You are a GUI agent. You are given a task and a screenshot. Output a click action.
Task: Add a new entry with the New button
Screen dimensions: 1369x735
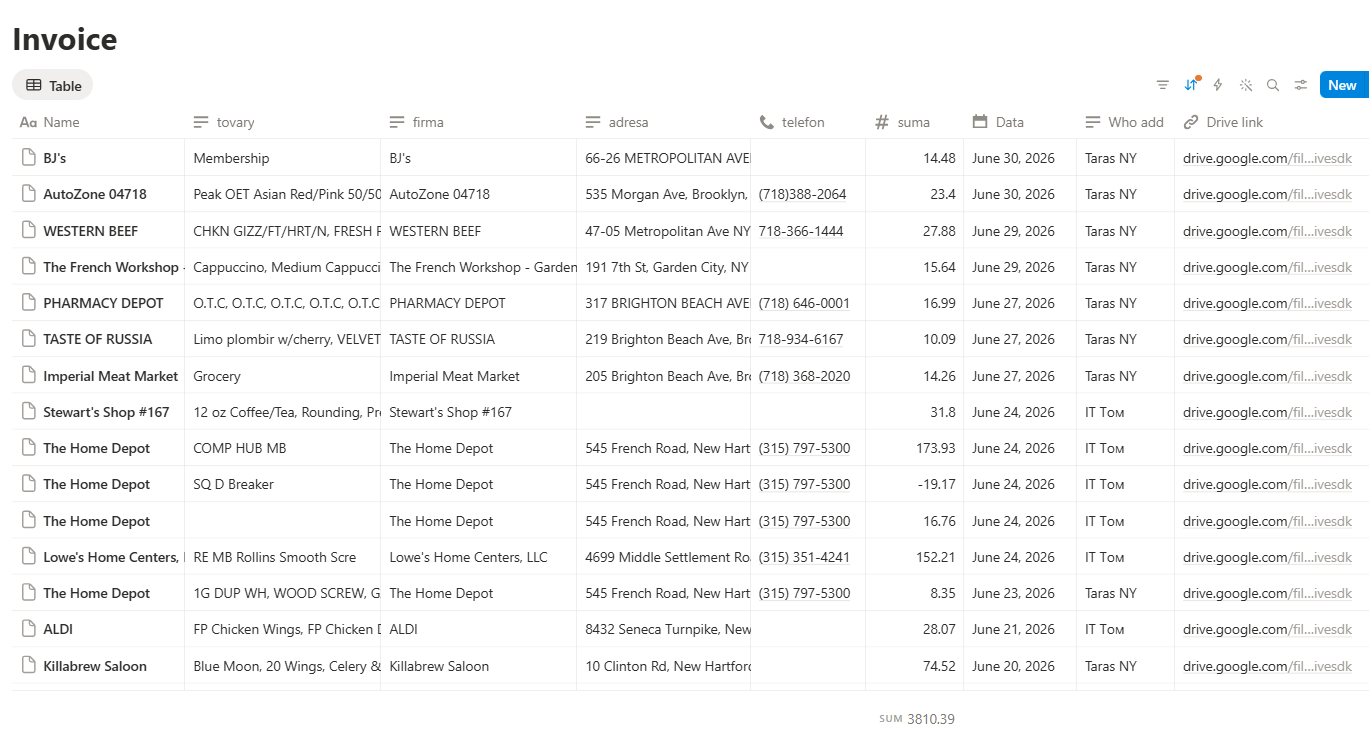point(1342,85)
